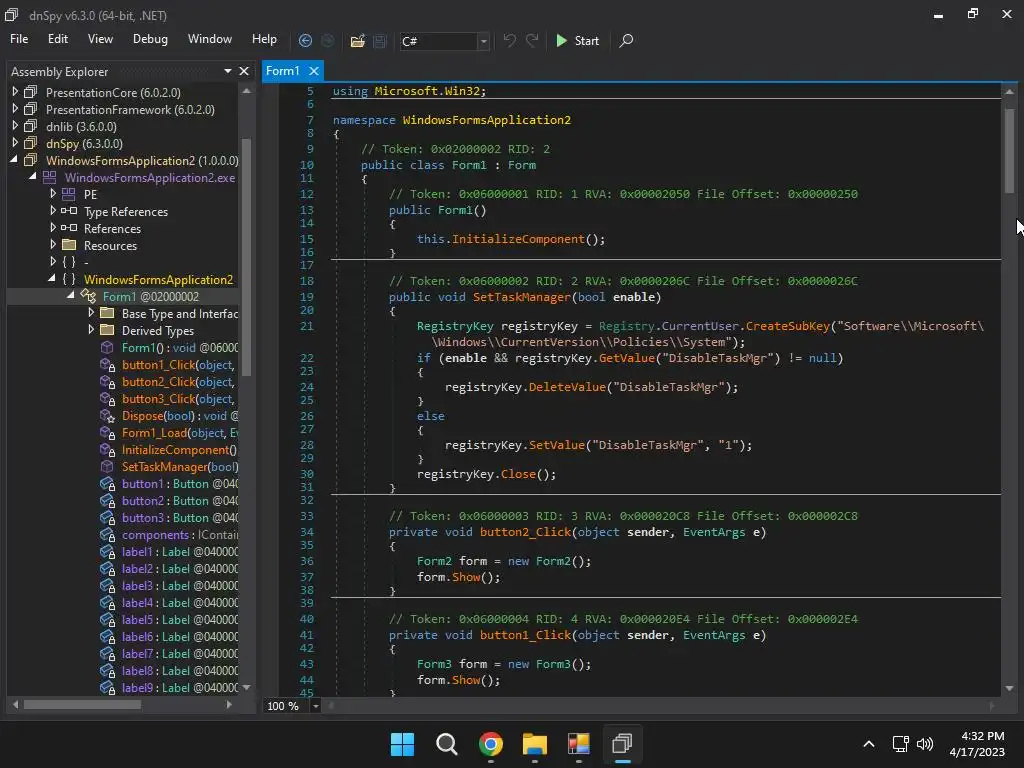Open File Explorer from taskbar

534,744
